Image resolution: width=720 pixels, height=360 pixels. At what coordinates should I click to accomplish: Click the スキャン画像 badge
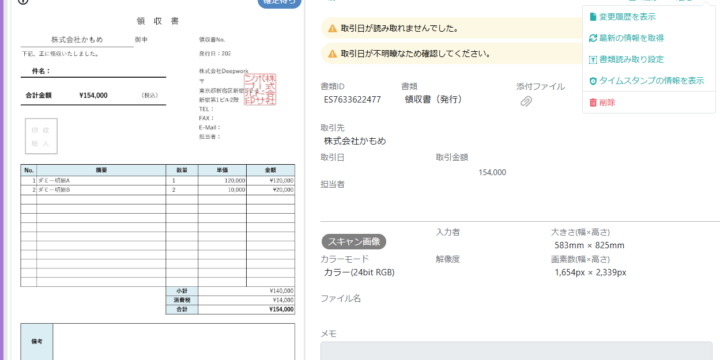354,242
